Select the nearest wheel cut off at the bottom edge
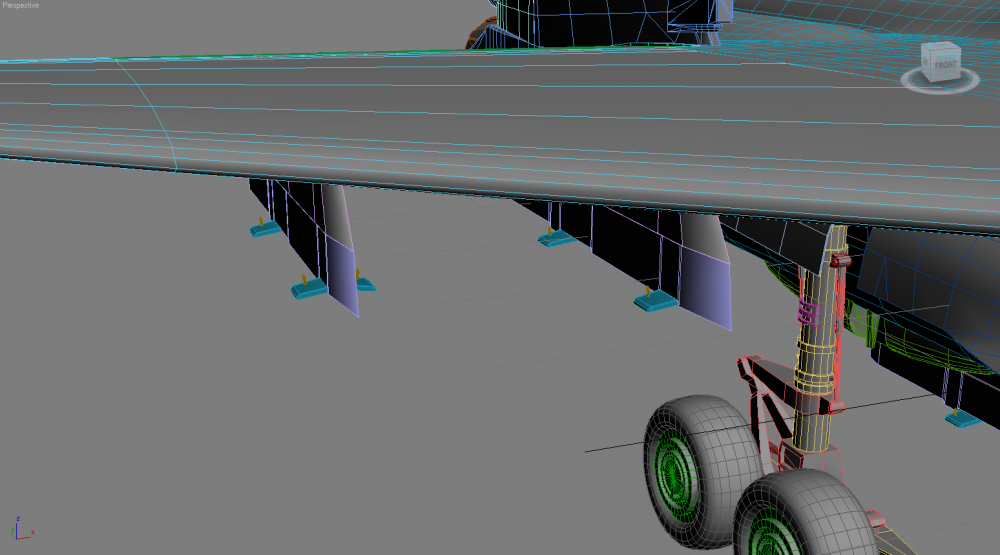 (804, 514)
